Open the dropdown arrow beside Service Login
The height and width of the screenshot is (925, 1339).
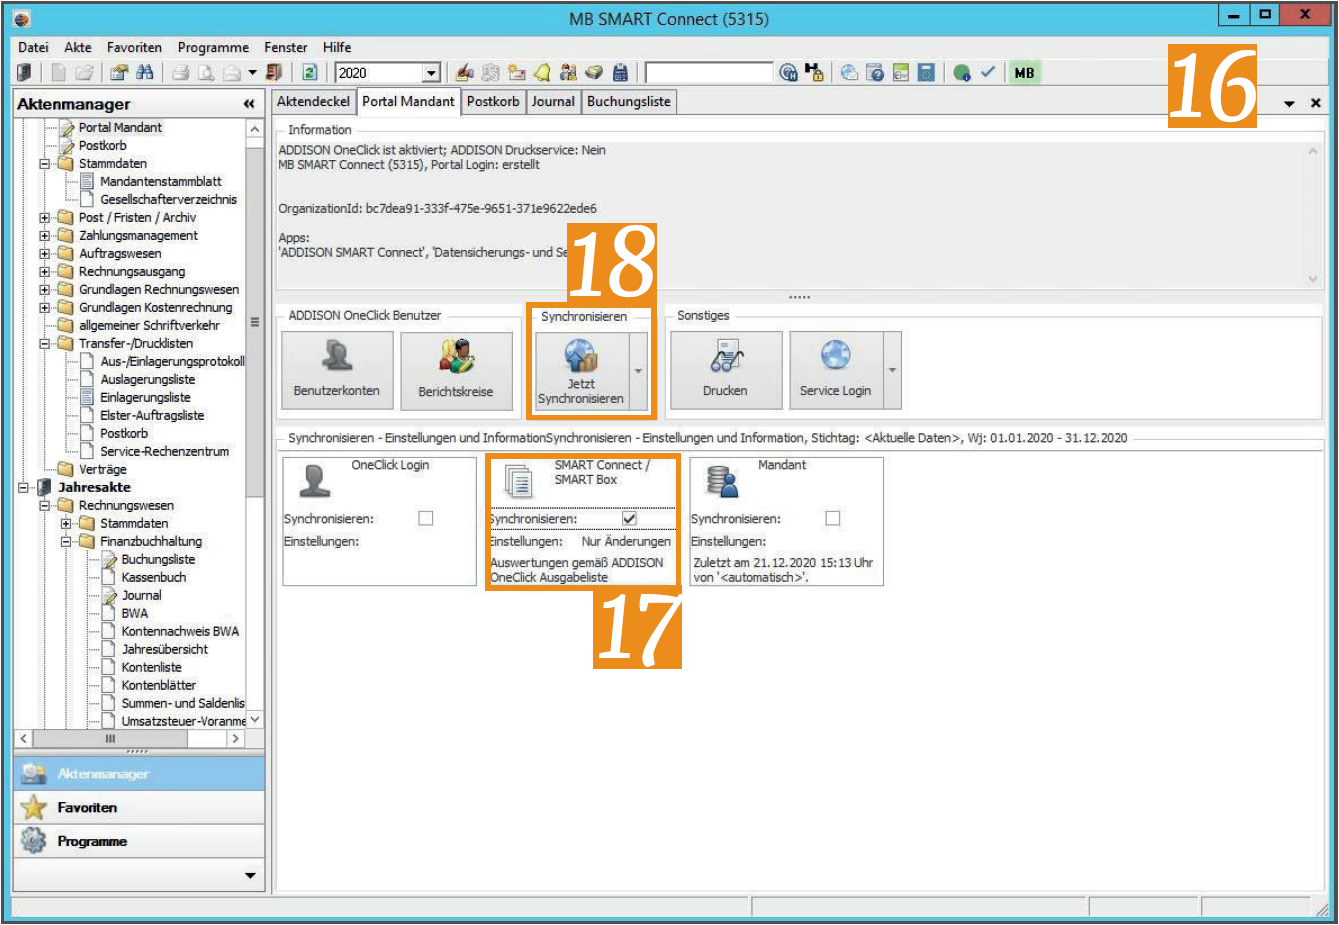click(892, 371)
